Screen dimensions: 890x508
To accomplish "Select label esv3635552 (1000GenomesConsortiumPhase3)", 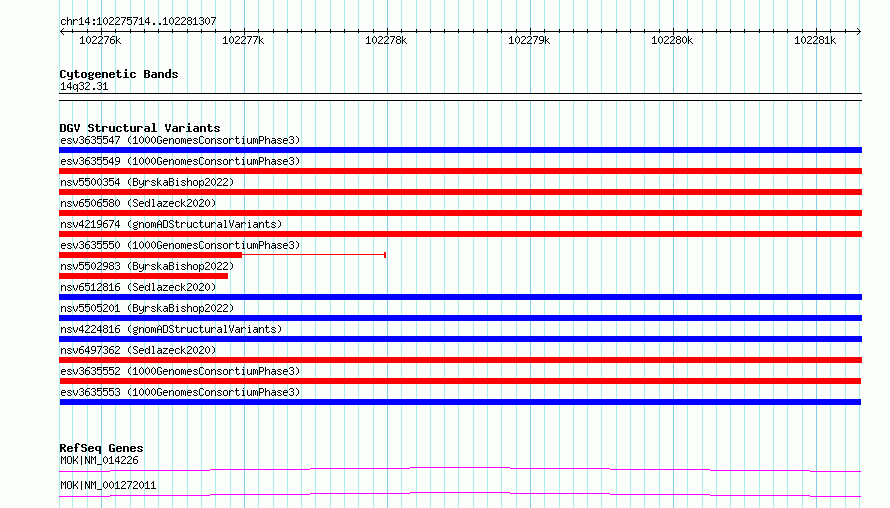I will [x=180, y=371].
